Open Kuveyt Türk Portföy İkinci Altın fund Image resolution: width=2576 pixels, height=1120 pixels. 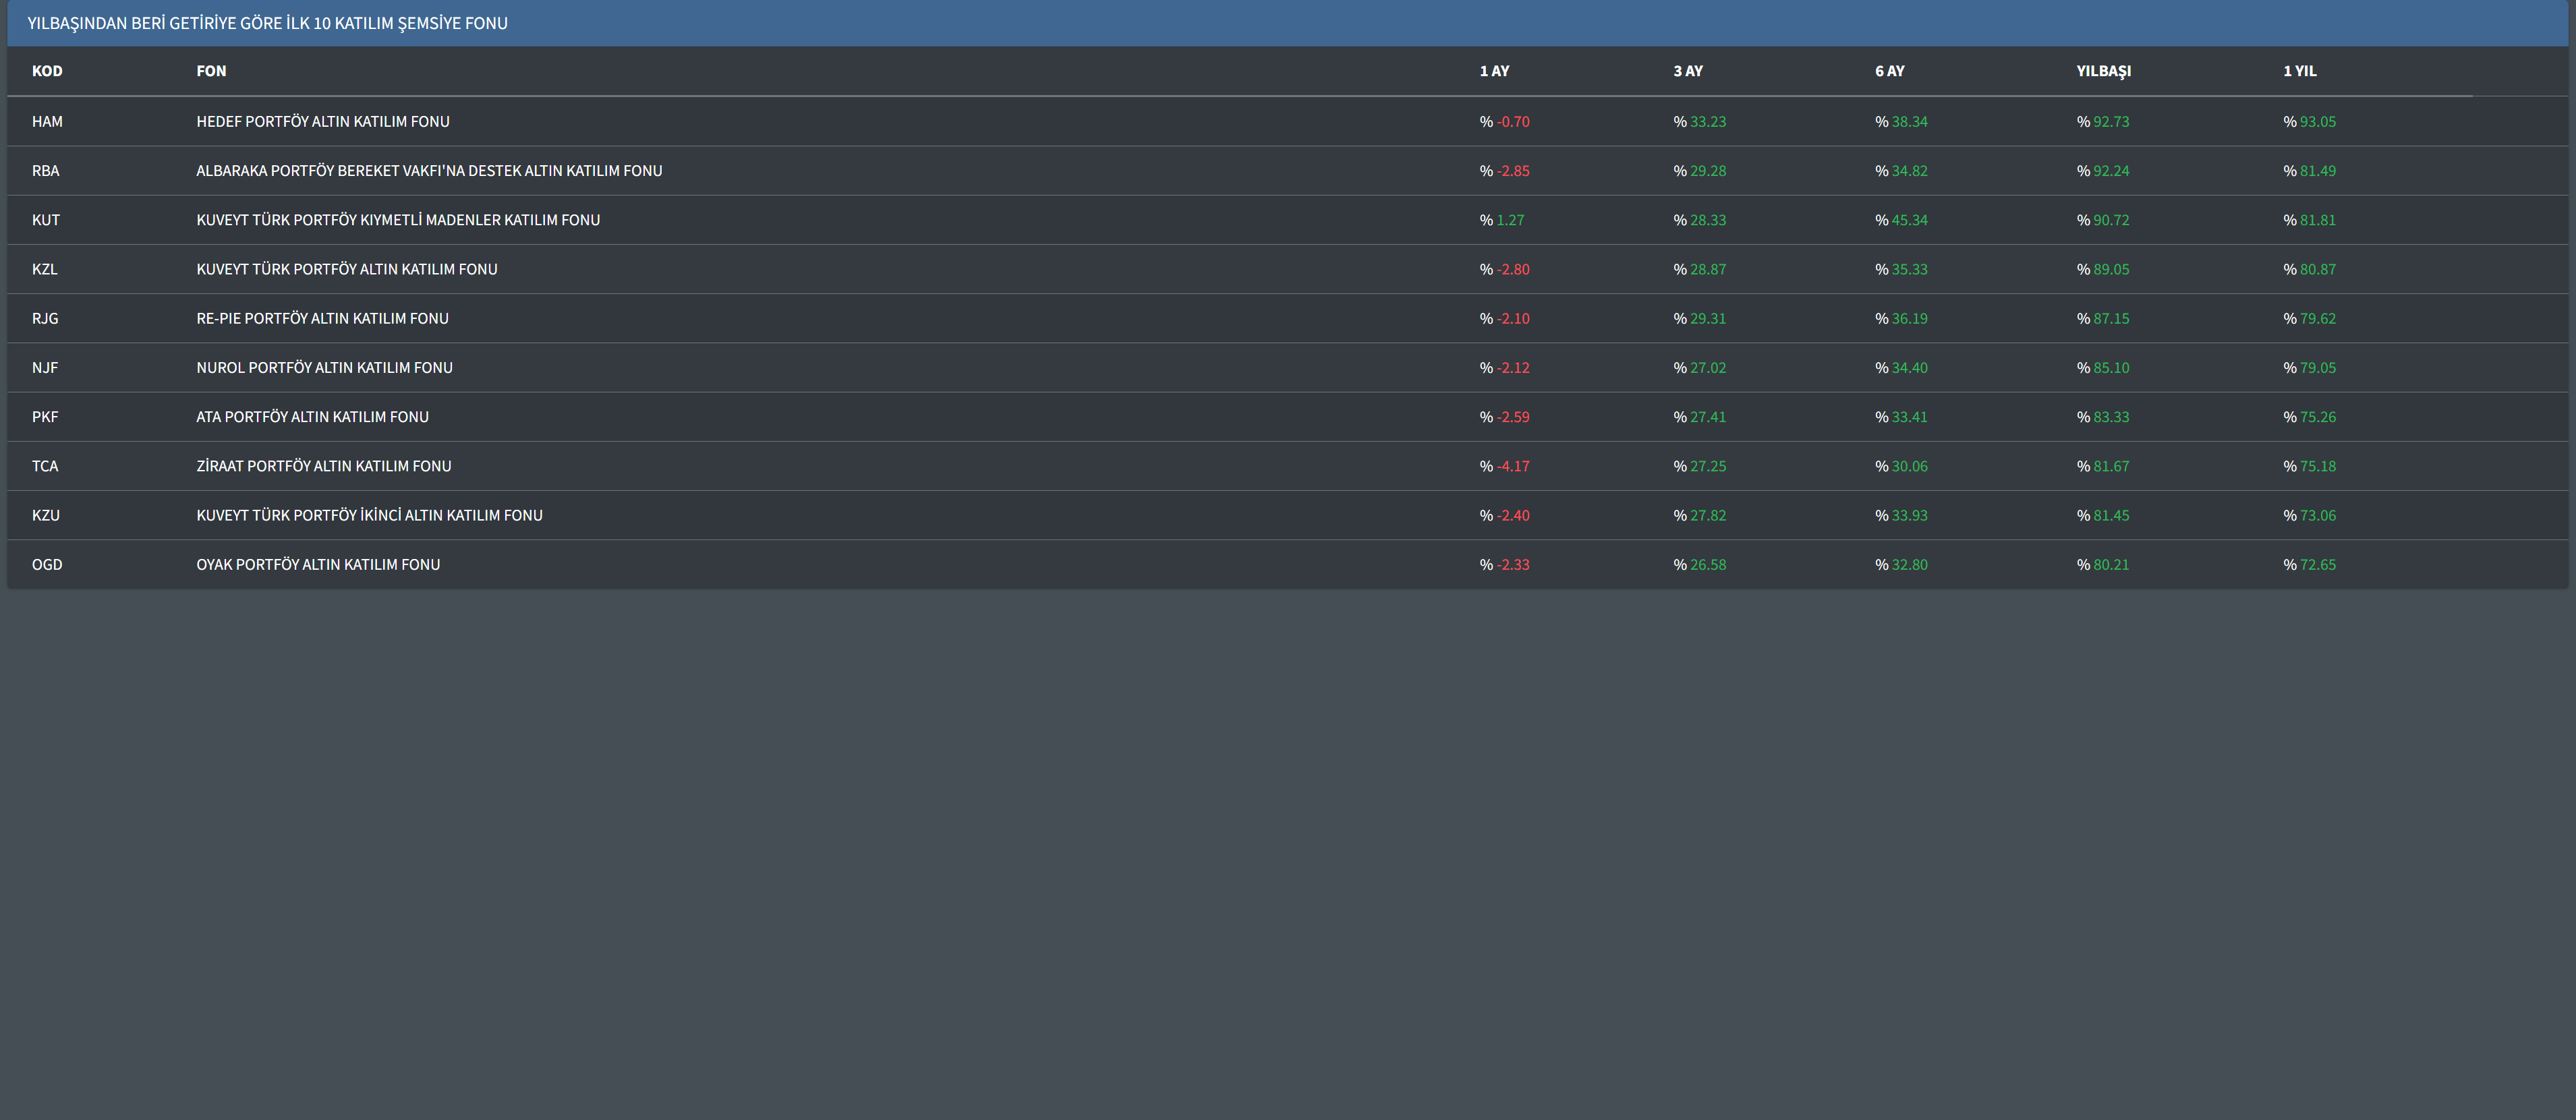tap(369, 515)
